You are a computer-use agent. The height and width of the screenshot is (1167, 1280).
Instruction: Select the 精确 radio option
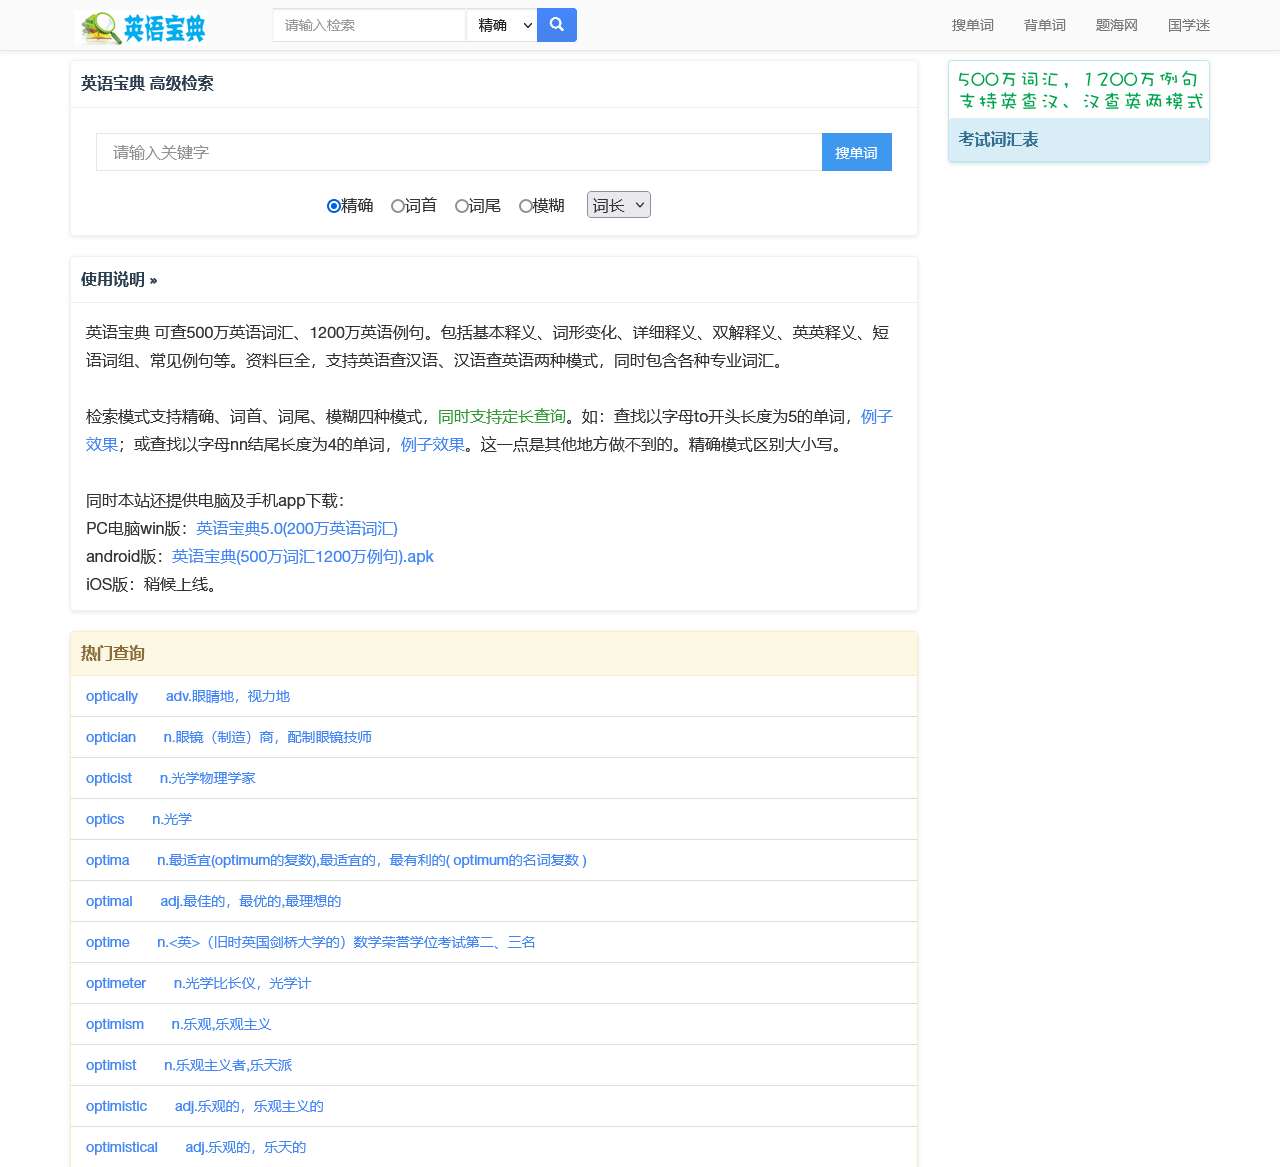334,206
